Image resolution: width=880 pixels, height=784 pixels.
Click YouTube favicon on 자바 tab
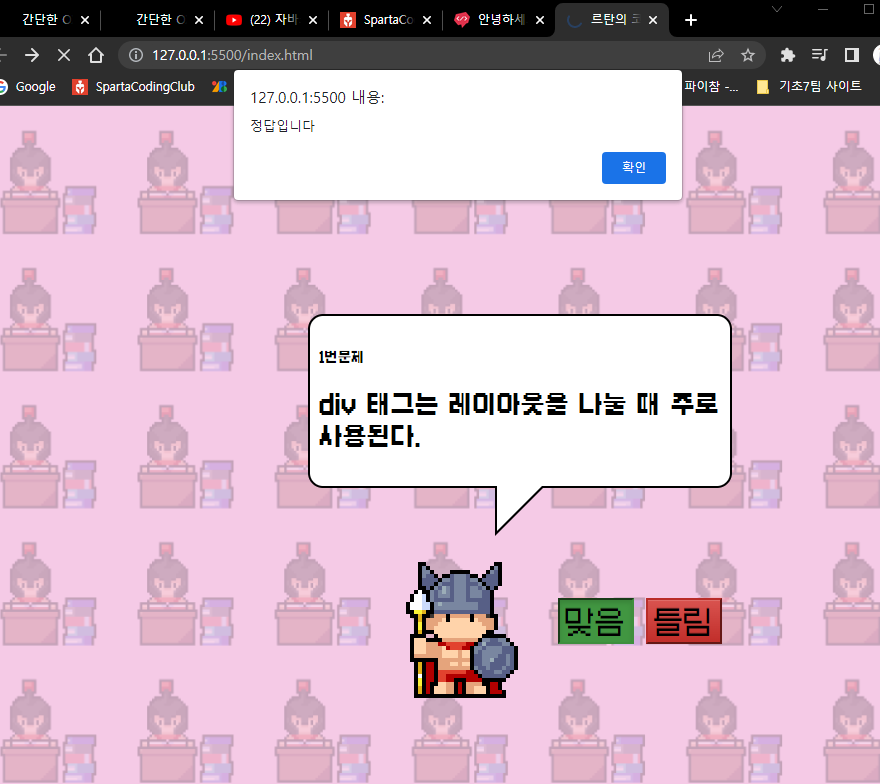pyautogui.click(x=233, y=20)
